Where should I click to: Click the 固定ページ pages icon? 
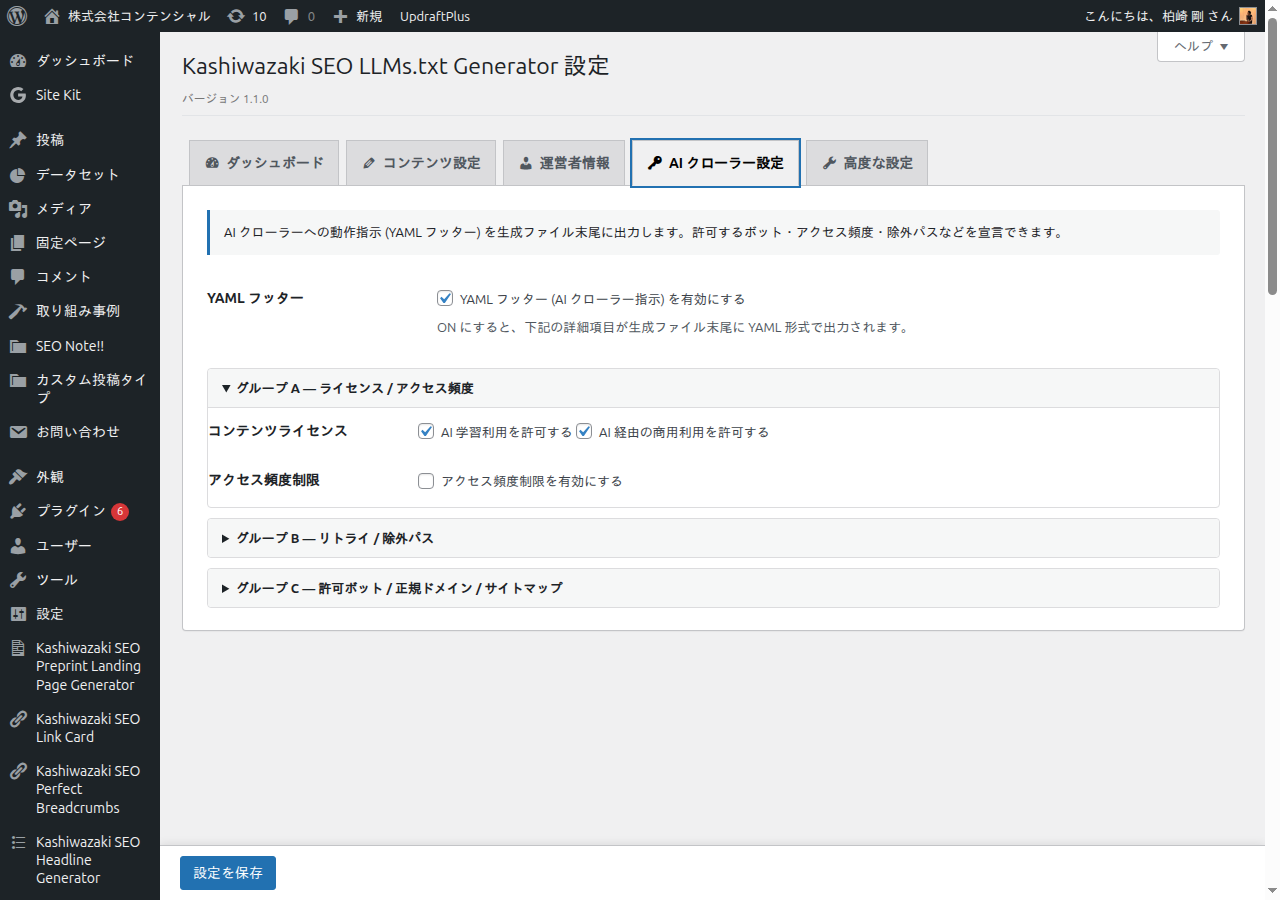point(18,243)
